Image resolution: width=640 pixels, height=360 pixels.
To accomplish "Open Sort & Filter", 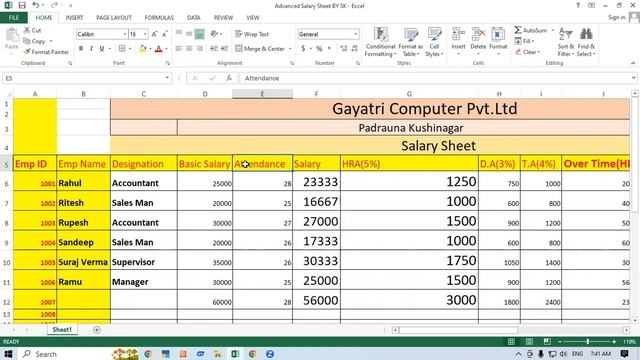I will coord(566,42).
